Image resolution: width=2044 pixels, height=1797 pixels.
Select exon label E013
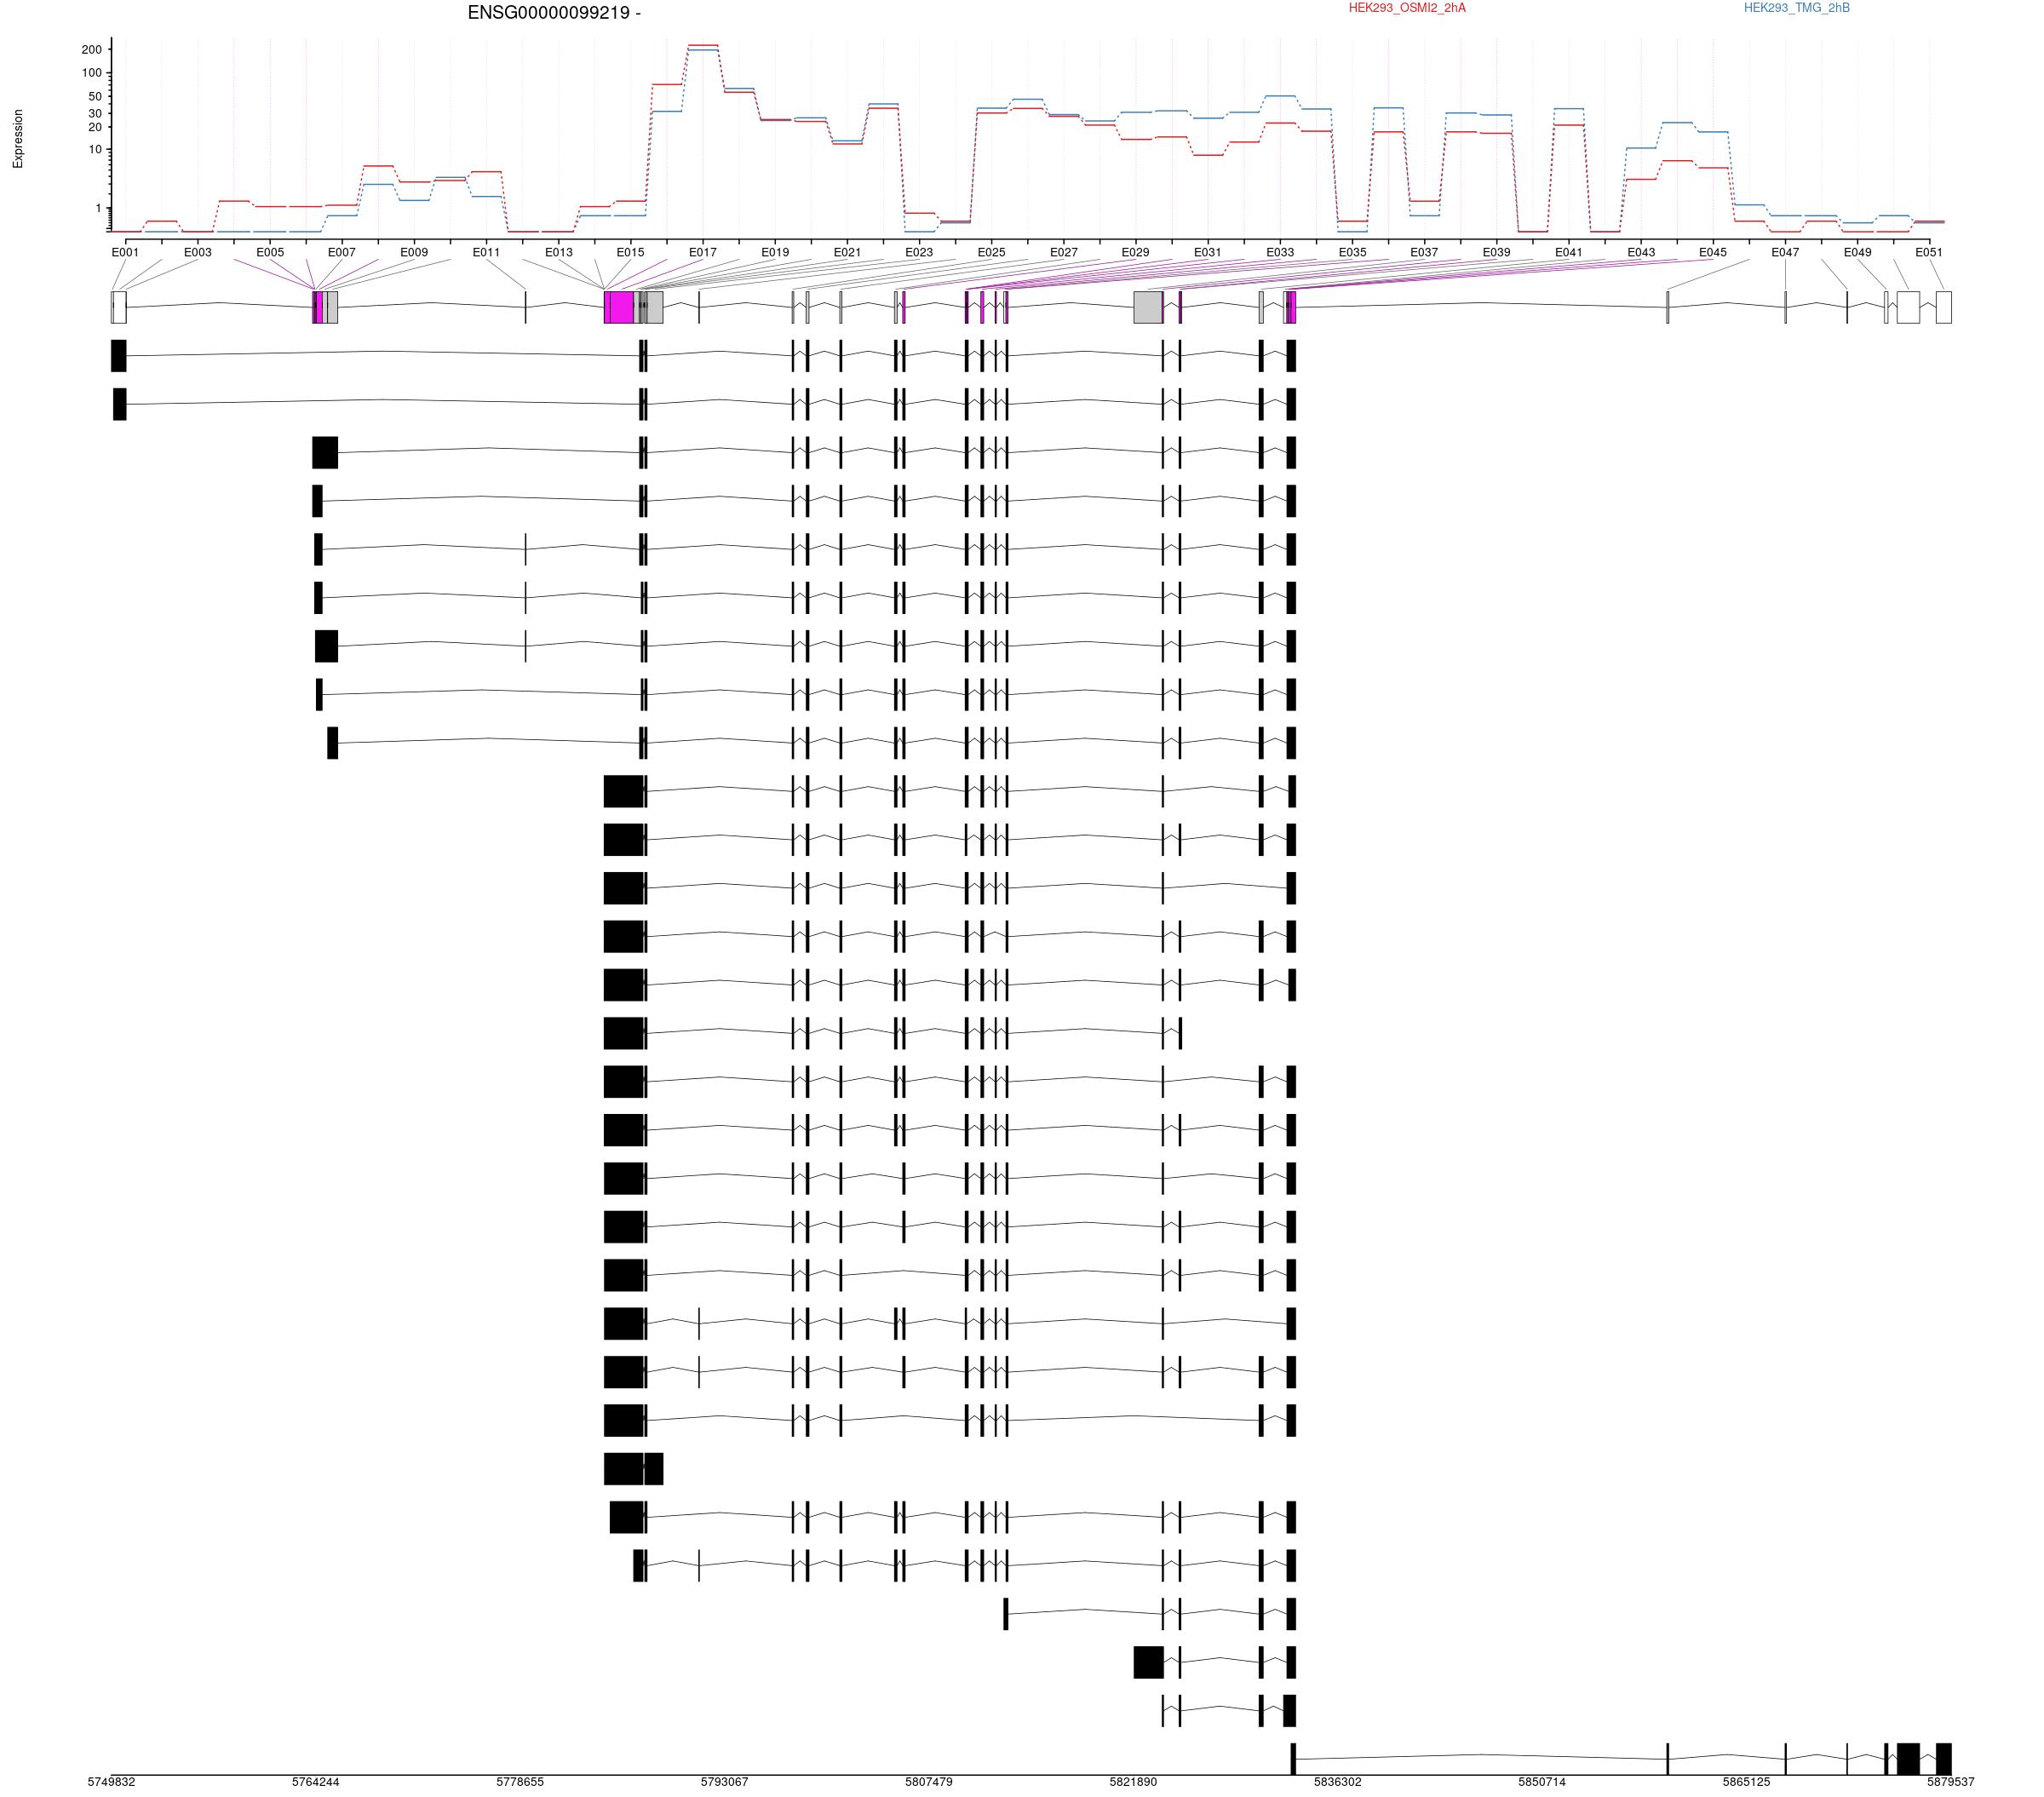click(559, 253)
